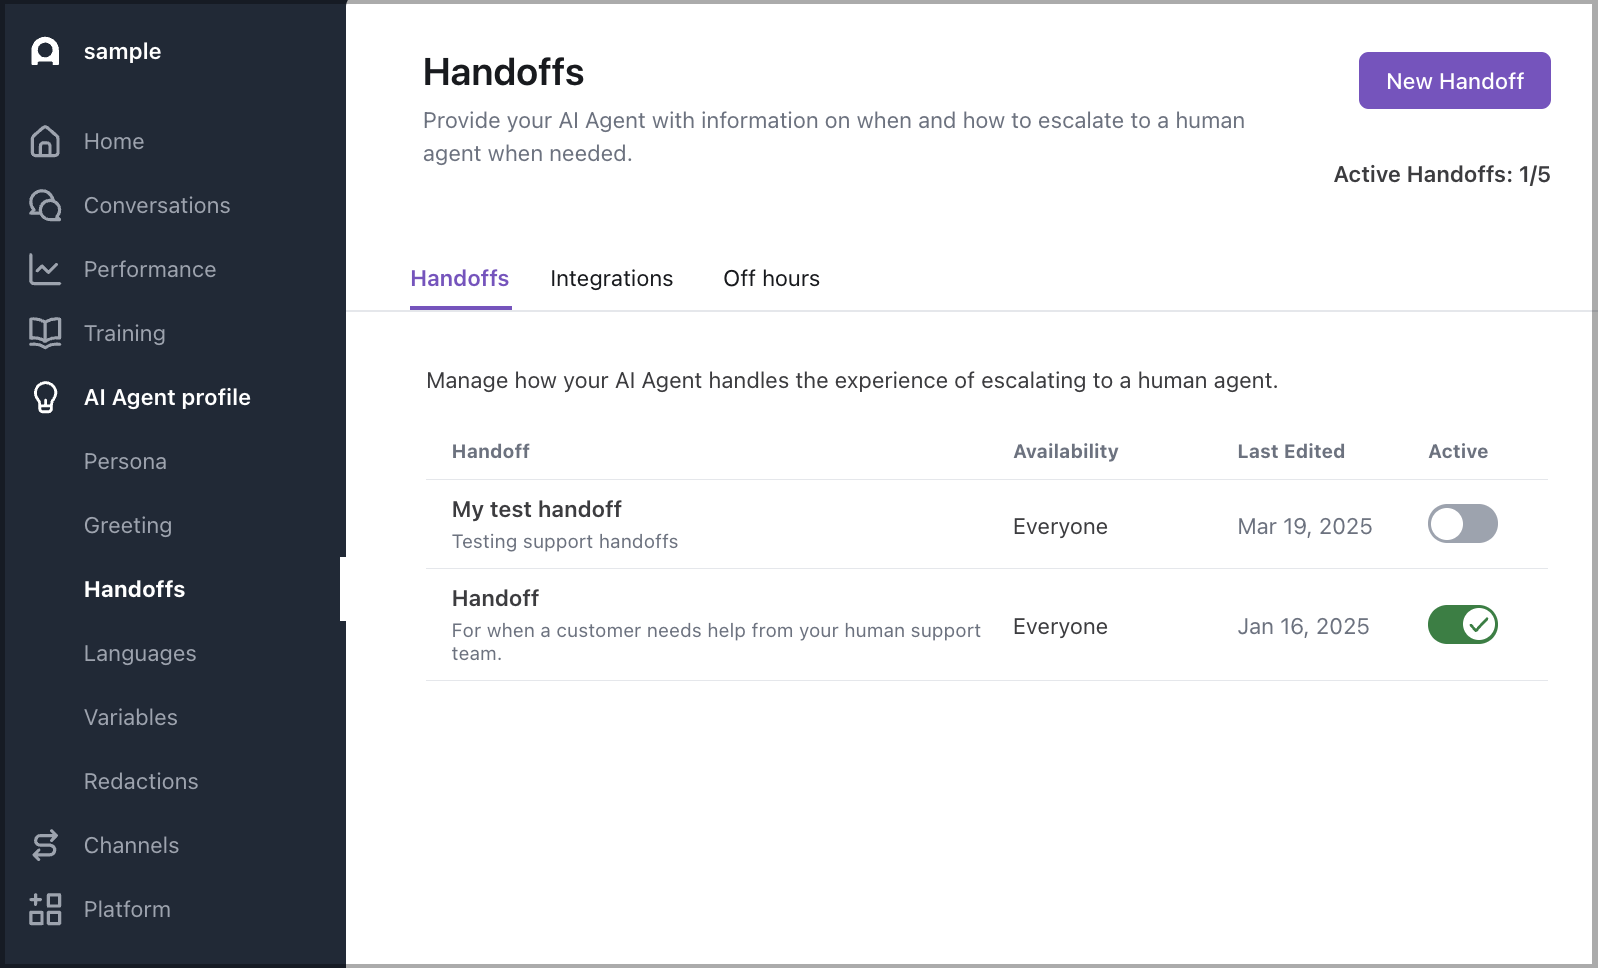Select Variables in the sidebar
The height and width of the screenshot is (968, 1598).
coord(130,717)
